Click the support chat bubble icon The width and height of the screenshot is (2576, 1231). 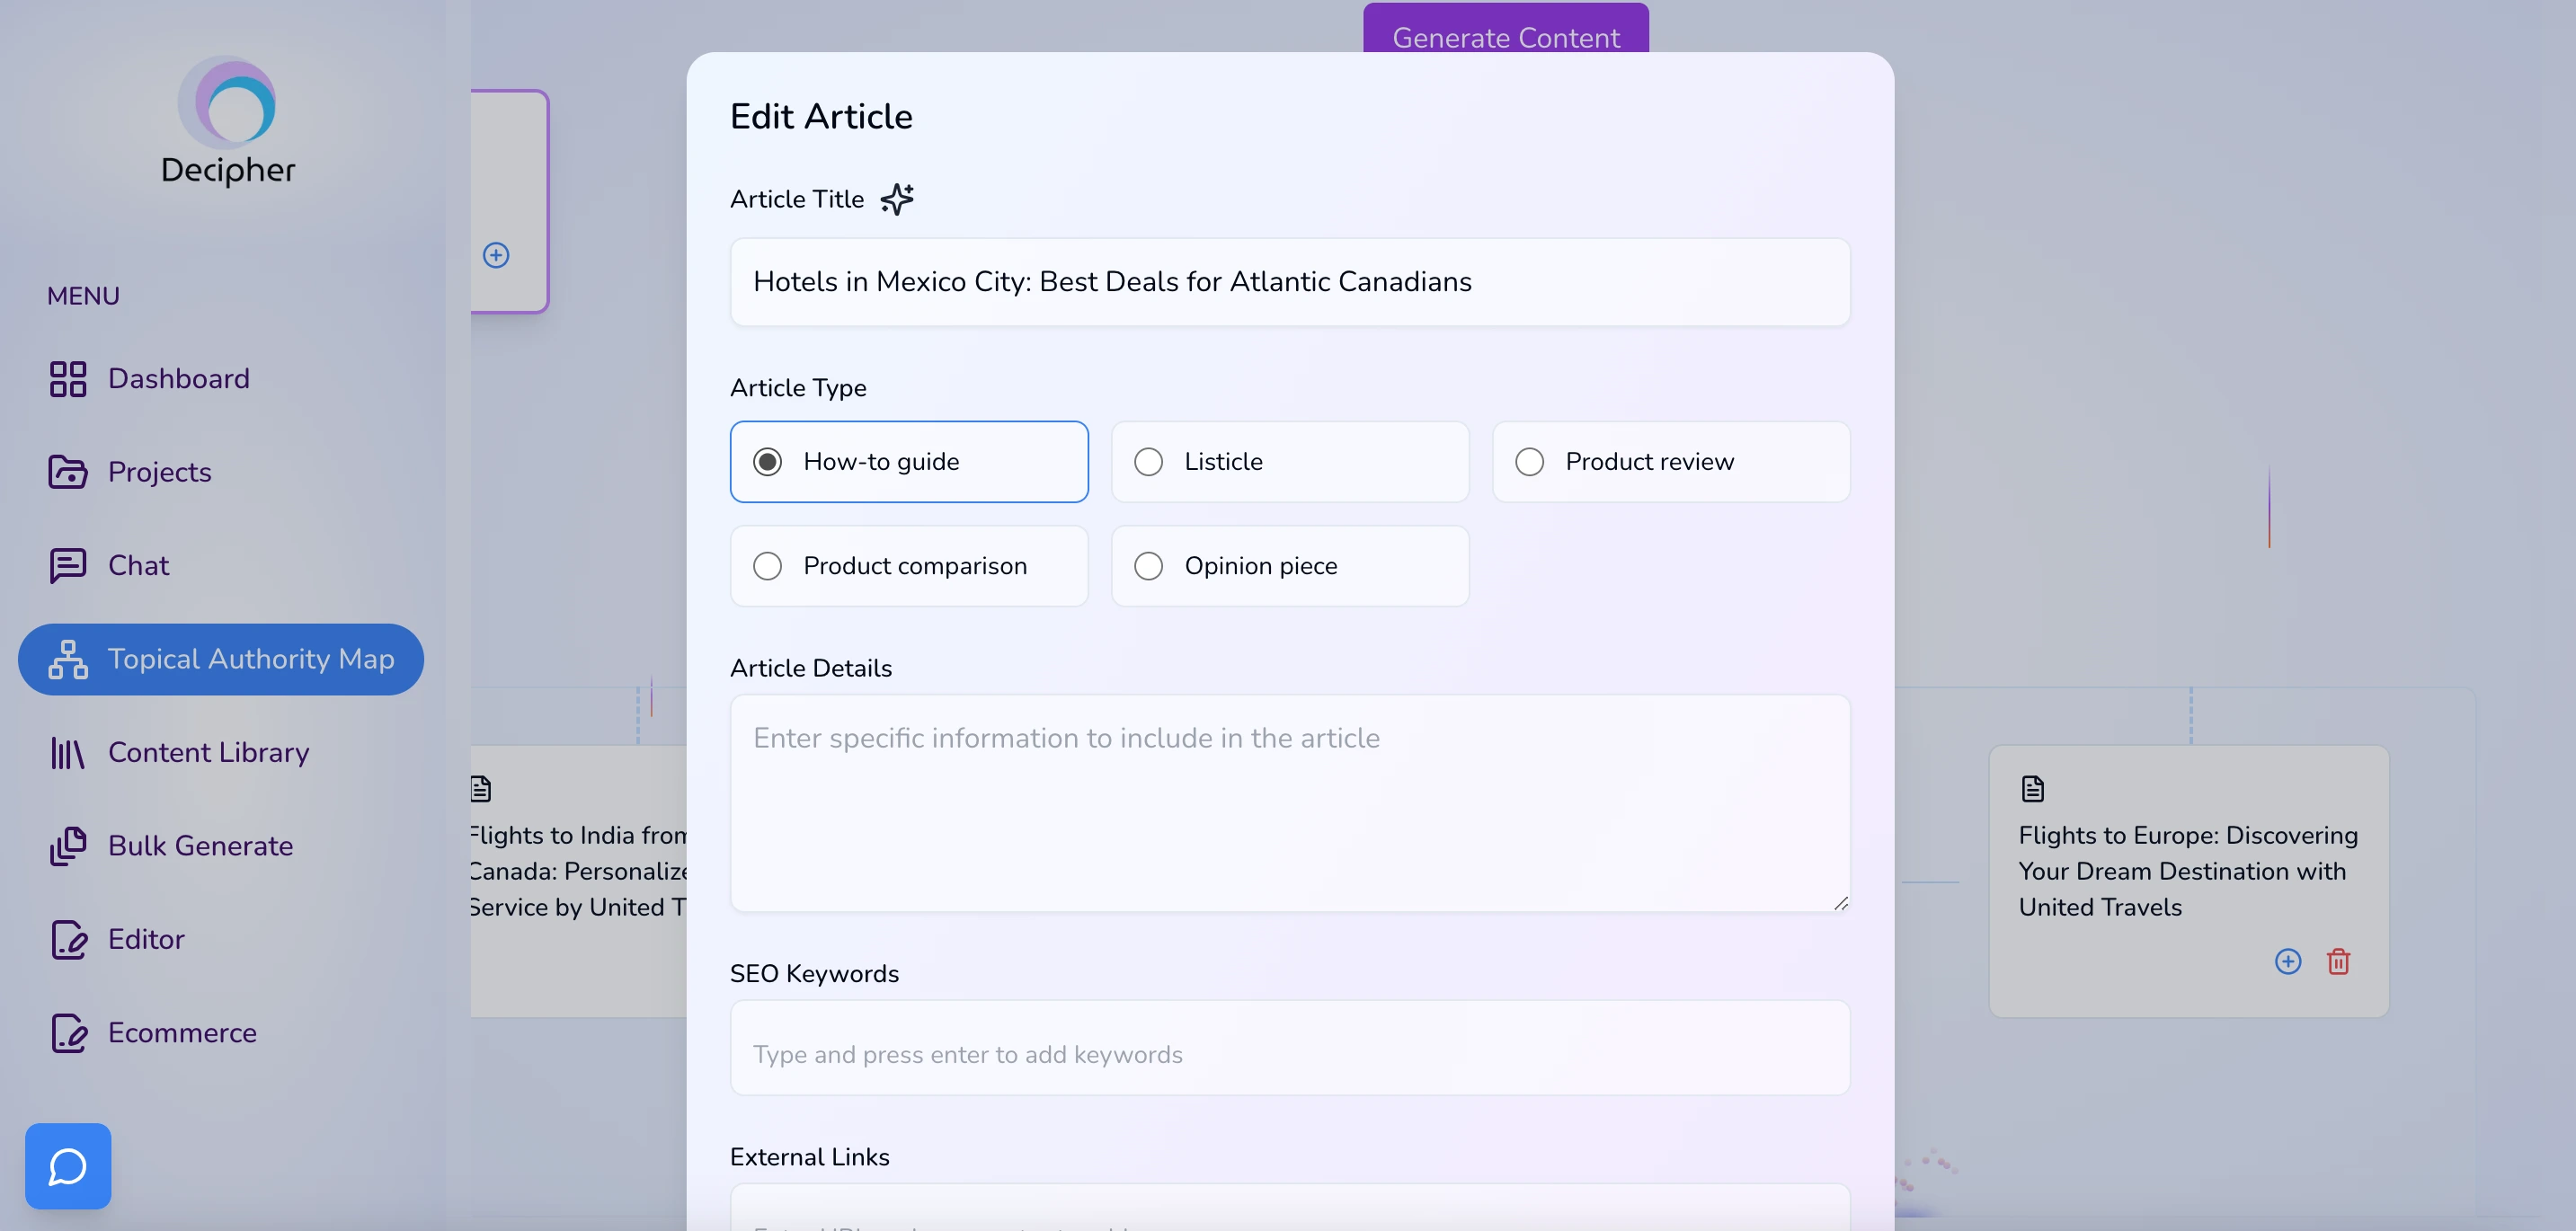pyautogui.click(x=67, y=1165)
